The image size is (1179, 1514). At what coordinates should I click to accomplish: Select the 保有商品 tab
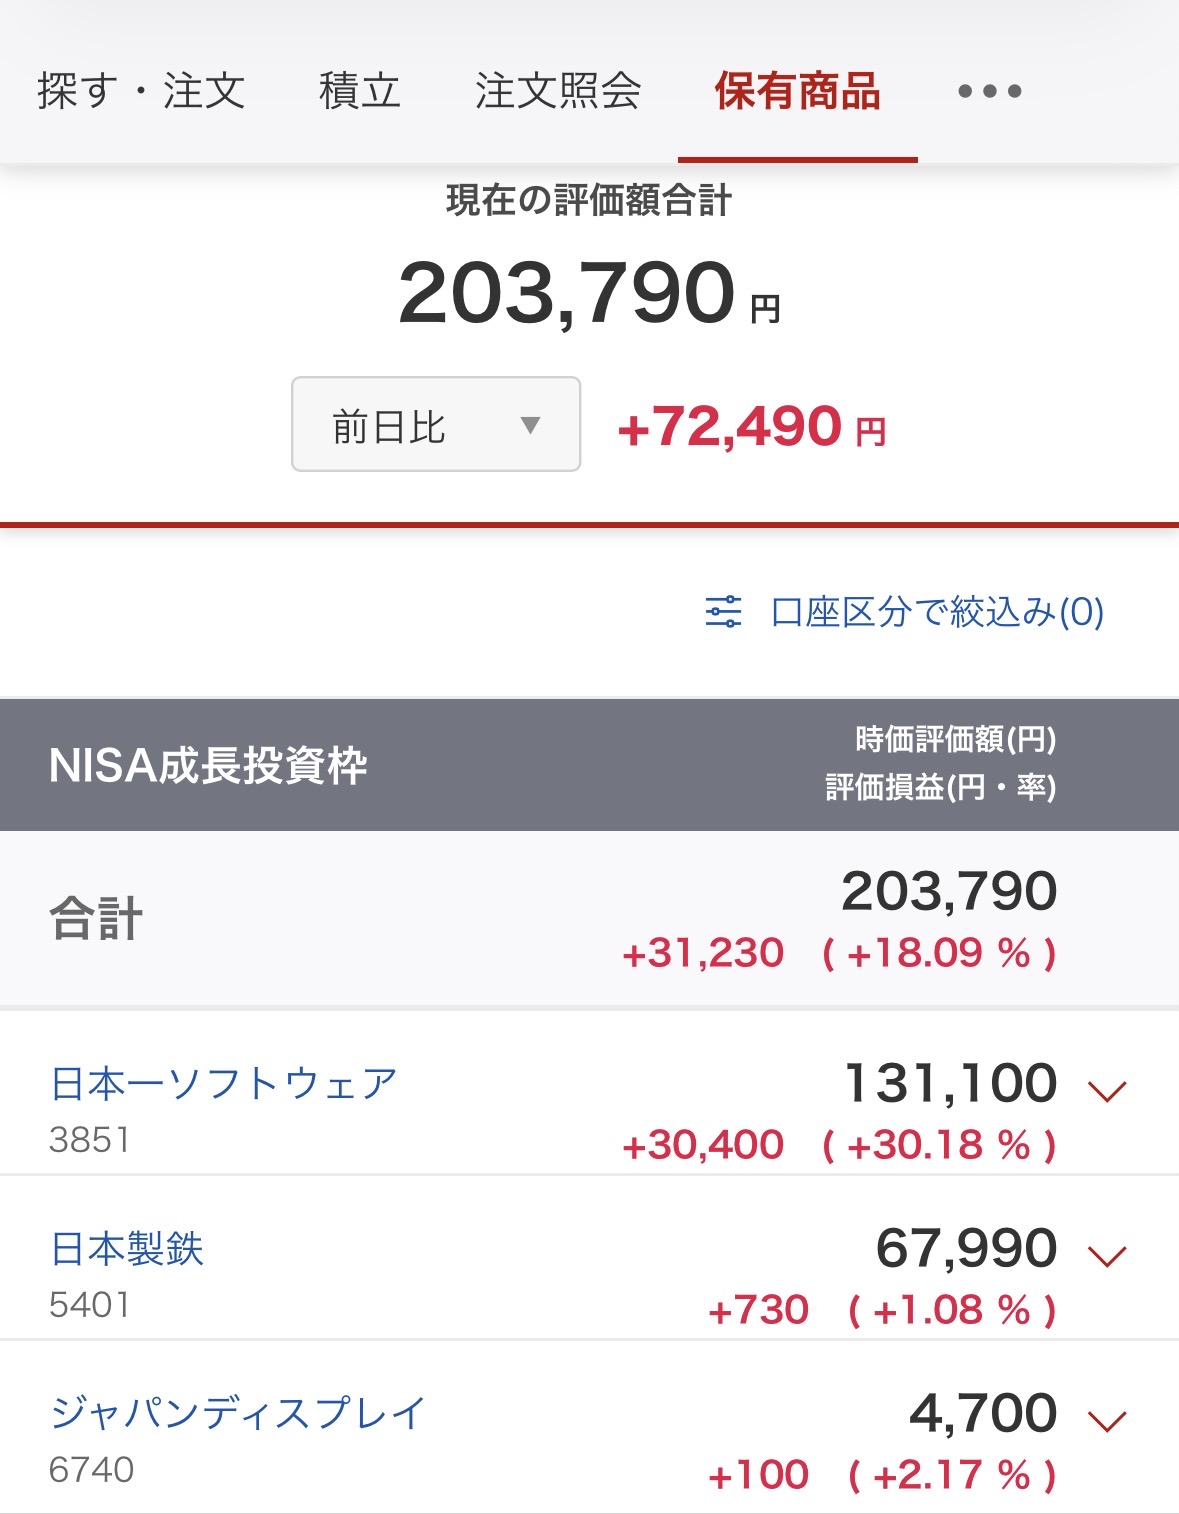point(797,91)
